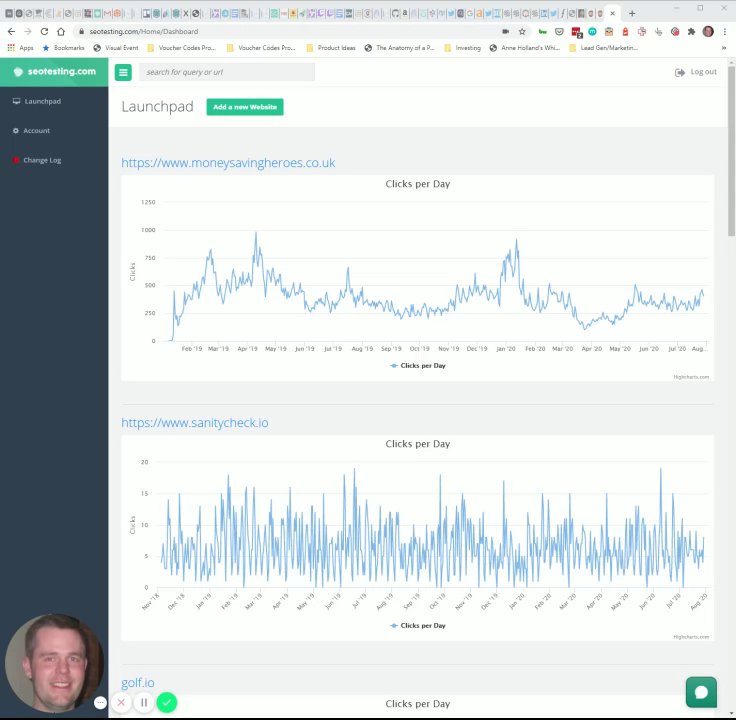Click the pointer hand extension icon
Viewport: 736px width, 720px height.
pyautogui.click(x=658, y=31)
